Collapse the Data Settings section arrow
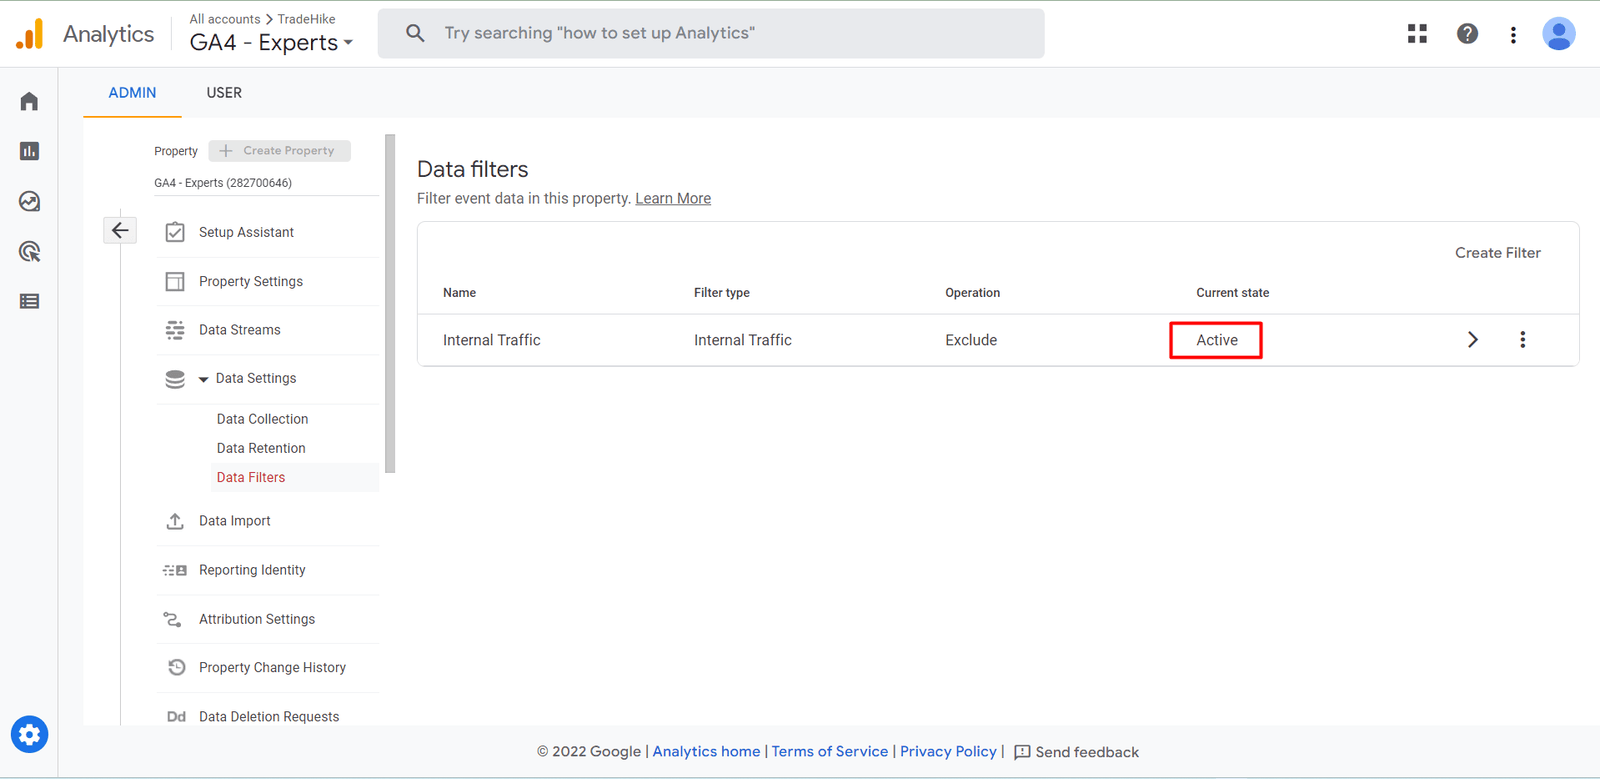 tap(204, 379)
